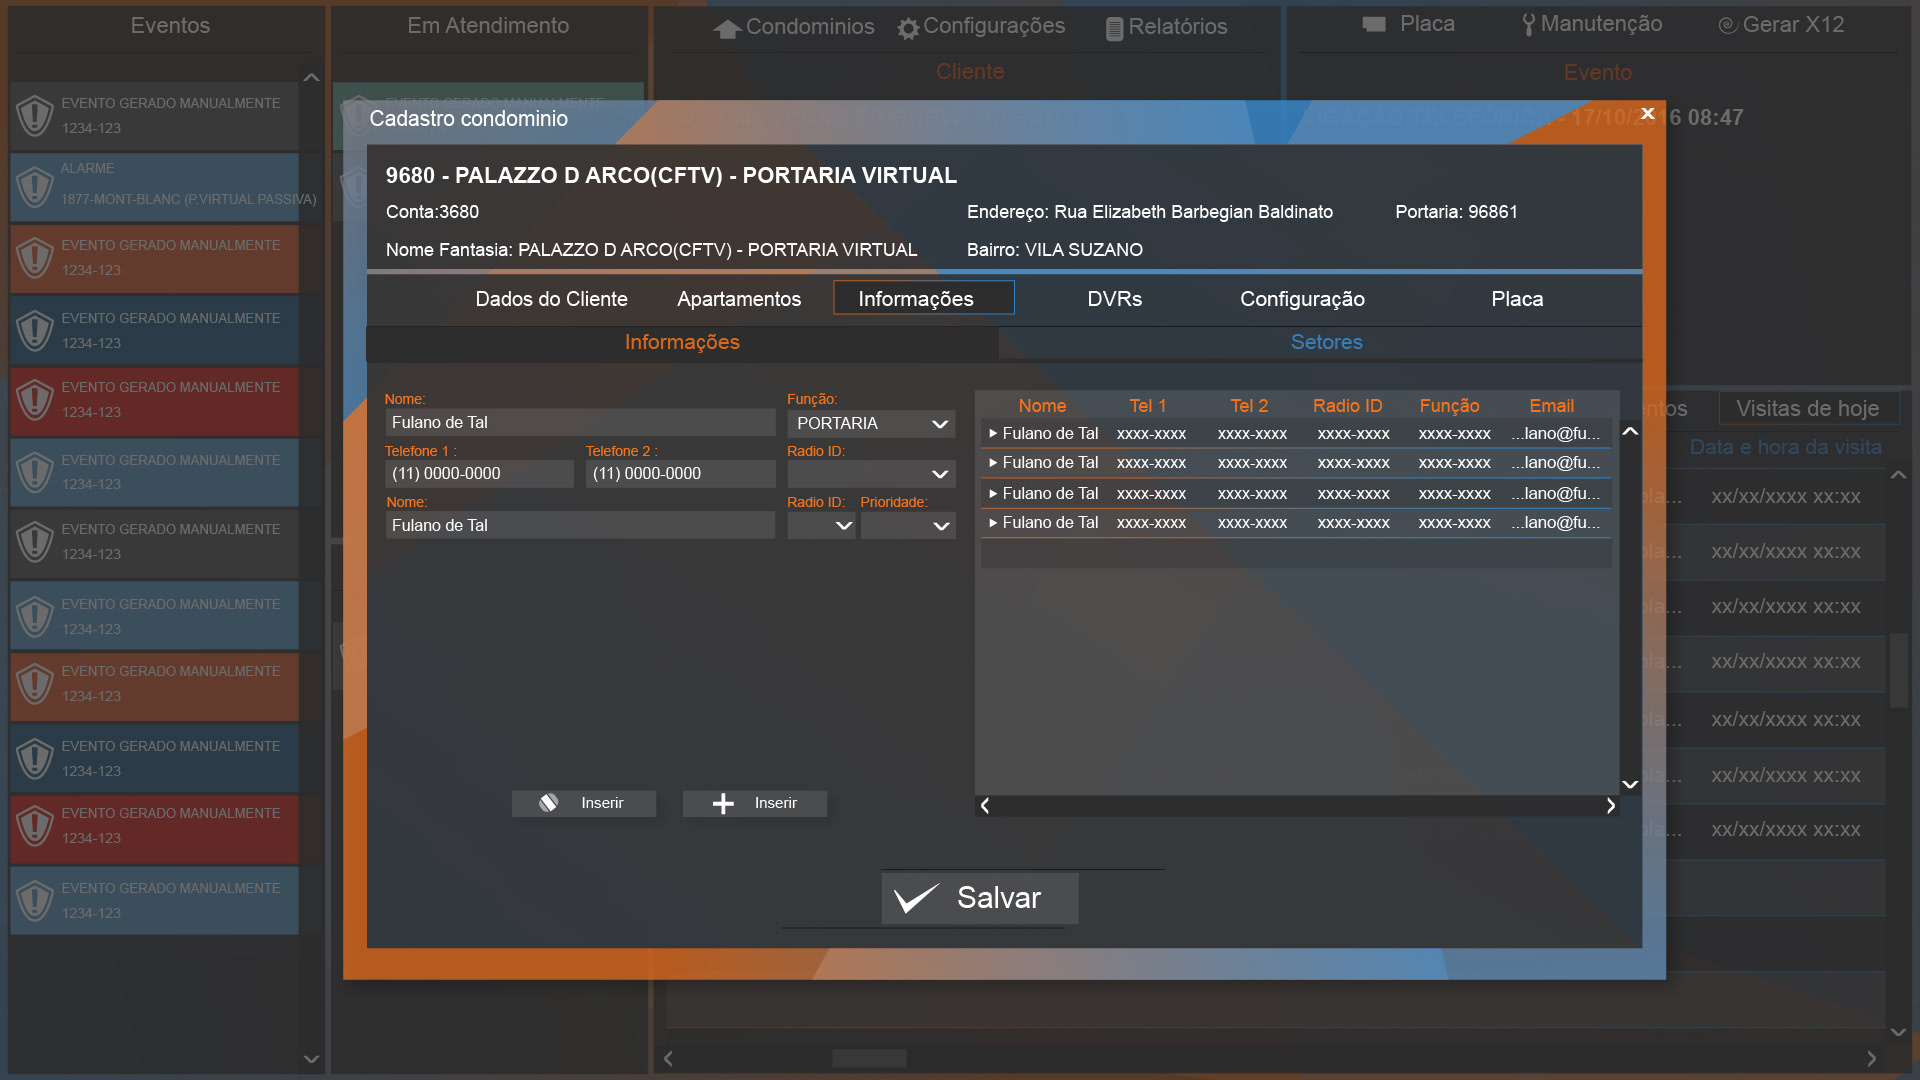Sort table by Função column header
The width and height of the screenshot is (1920, 1080).
pyautogui.click(x=1449, y=406)
